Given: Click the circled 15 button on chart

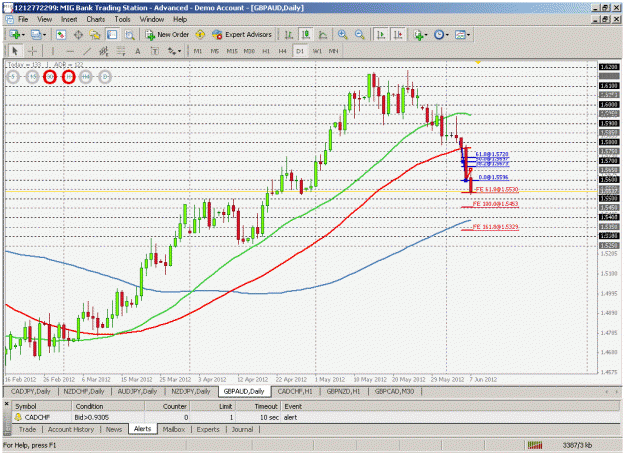Looking at the screenshot, I should [32, 77].
